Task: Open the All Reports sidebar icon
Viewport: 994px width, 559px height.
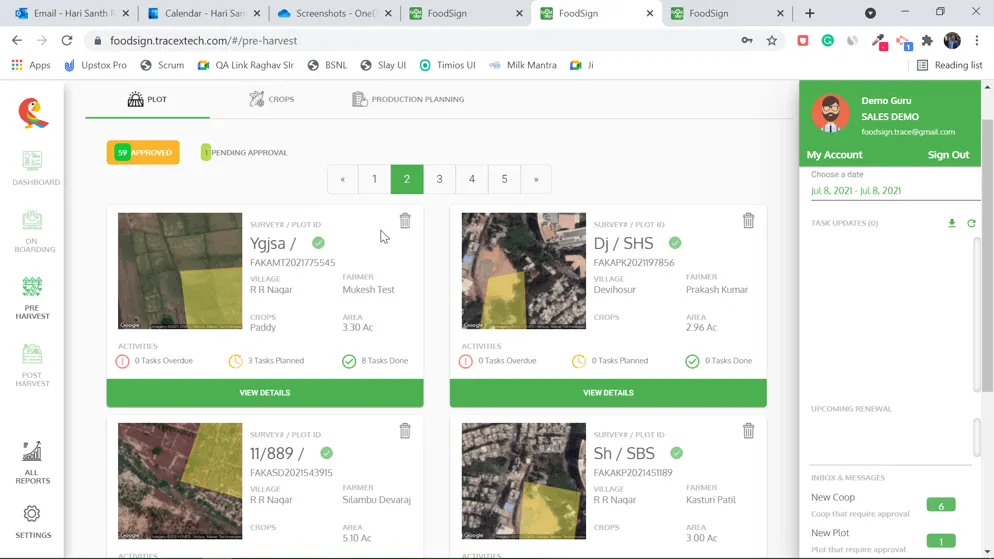Action: click(x=32, y=463)
